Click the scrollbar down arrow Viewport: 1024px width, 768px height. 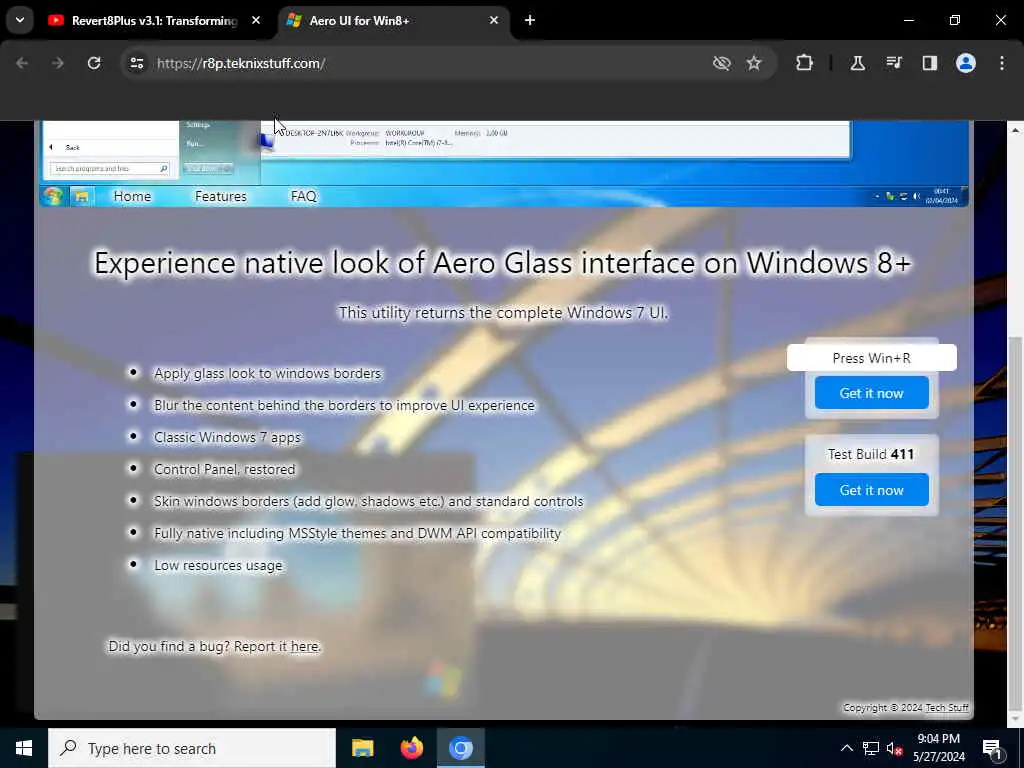[x=1015, y=720]
